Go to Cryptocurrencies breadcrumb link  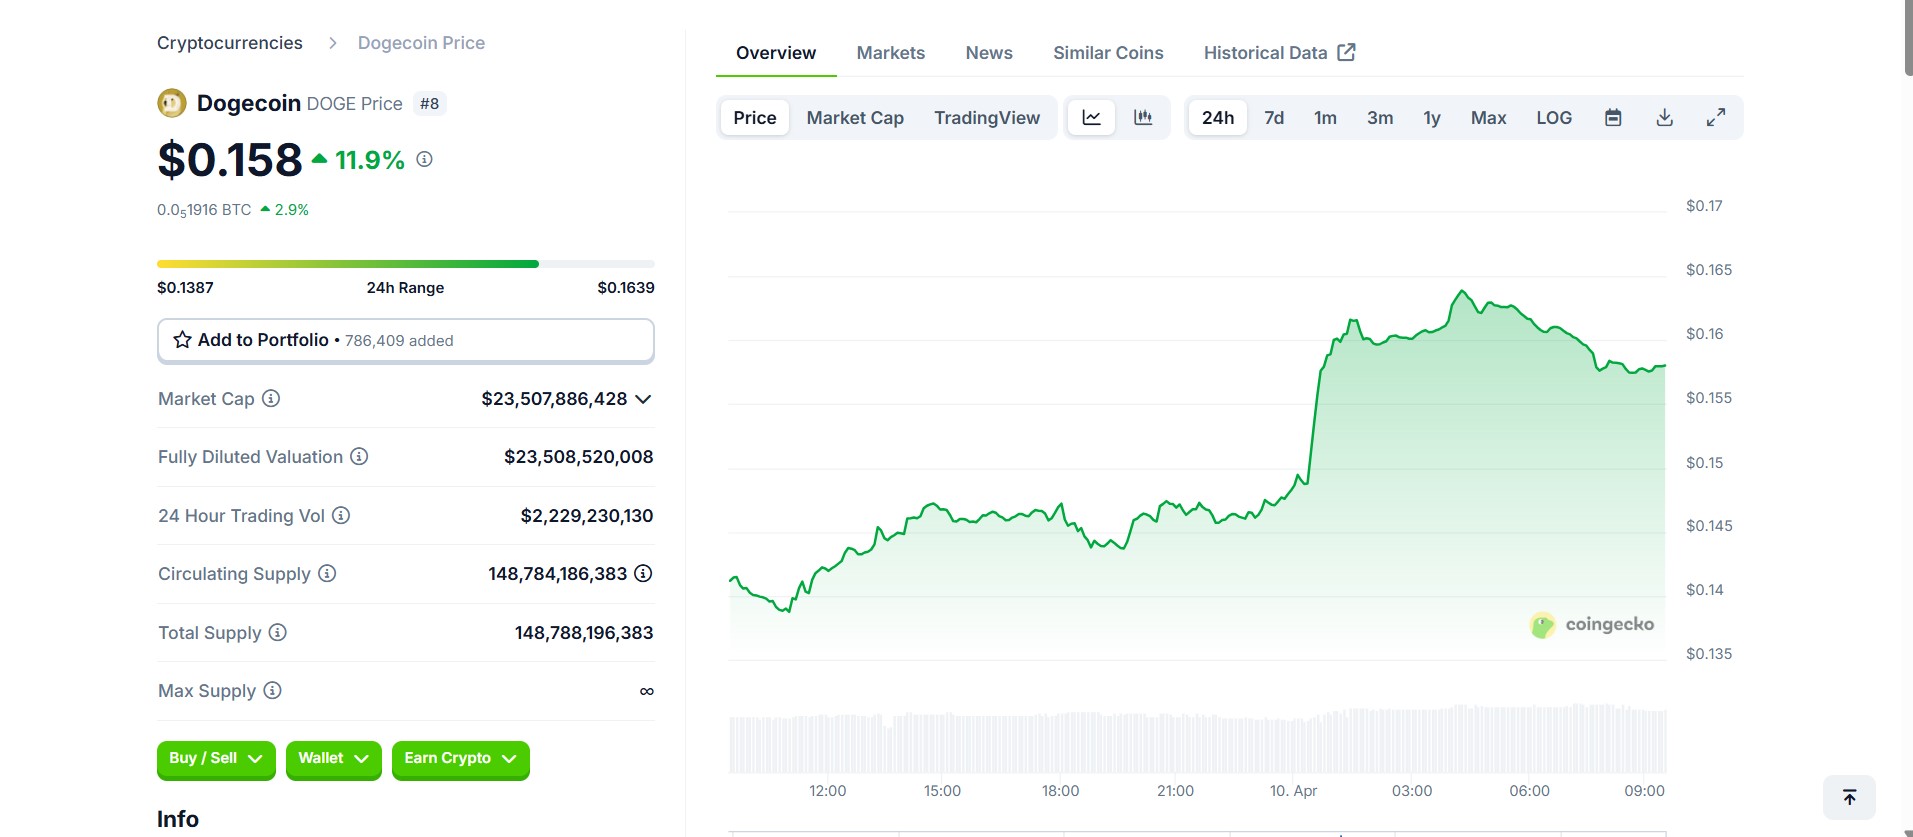[230, 43]
